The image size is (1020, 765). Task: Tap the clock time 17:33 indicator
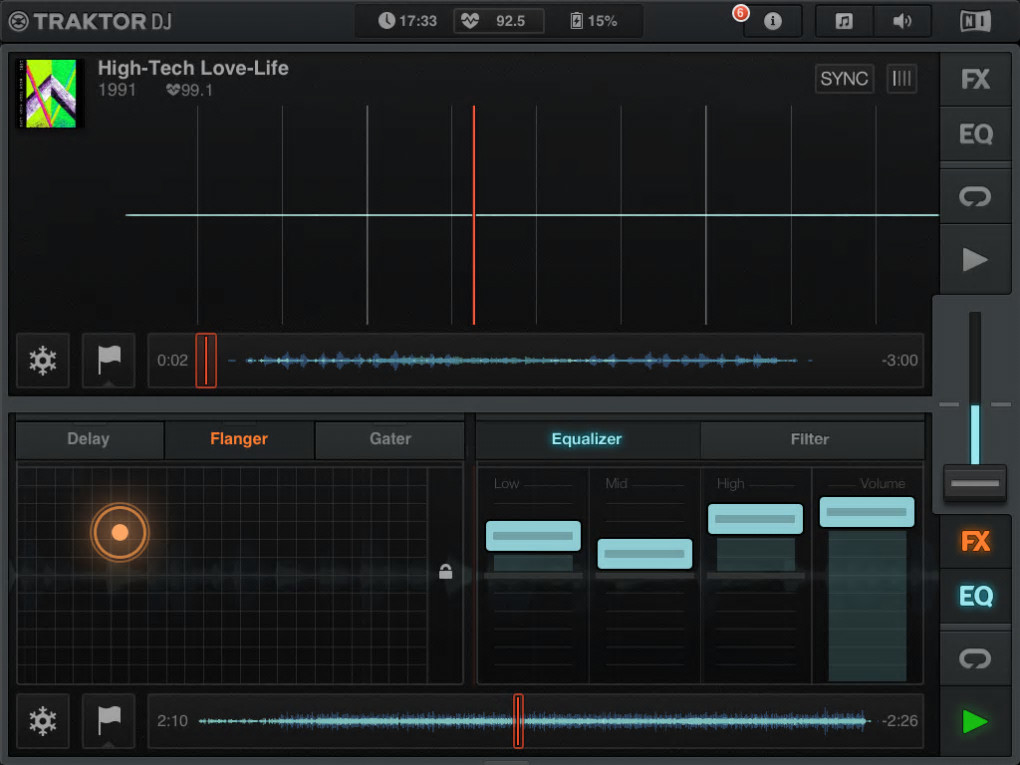pyautogui.click(x=407, y=21)
